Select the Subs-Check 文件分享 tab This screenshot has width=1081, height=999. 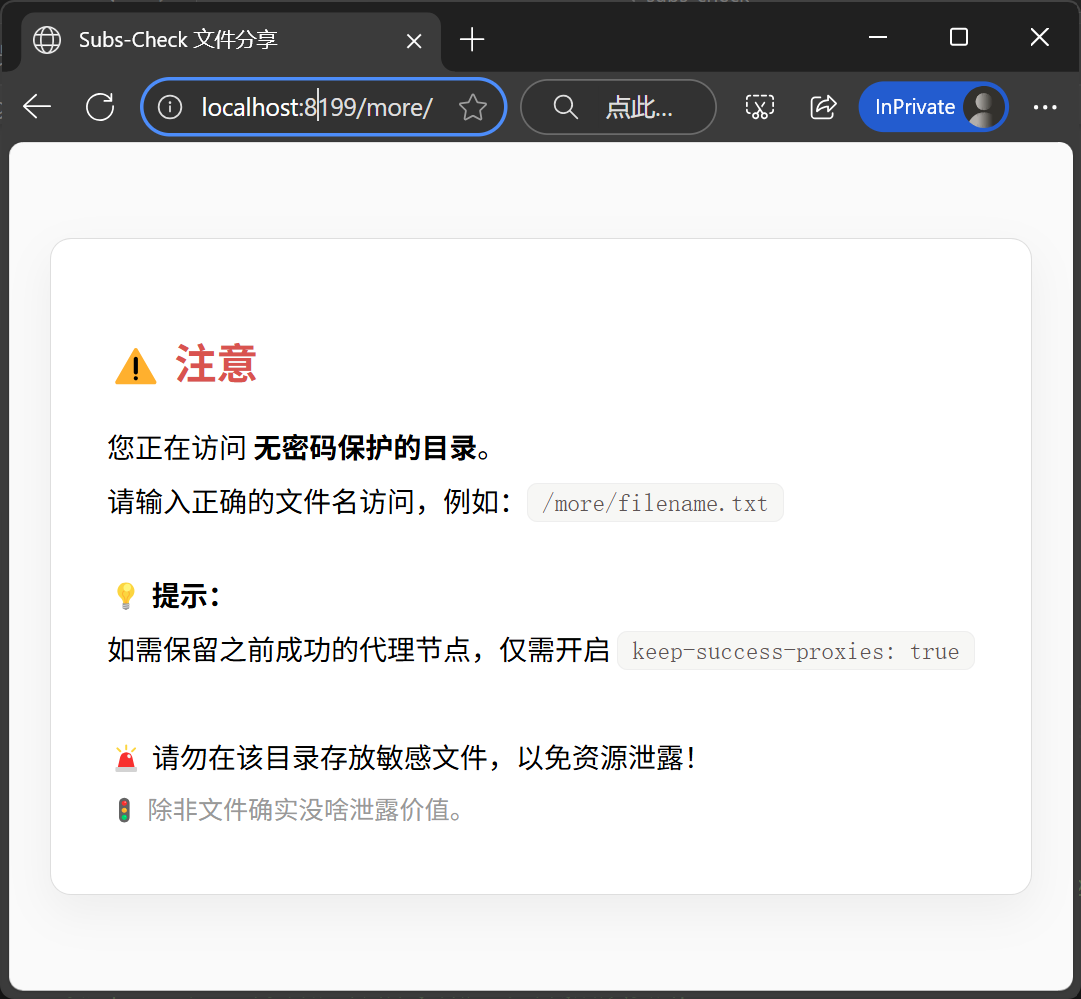[231, 41]
